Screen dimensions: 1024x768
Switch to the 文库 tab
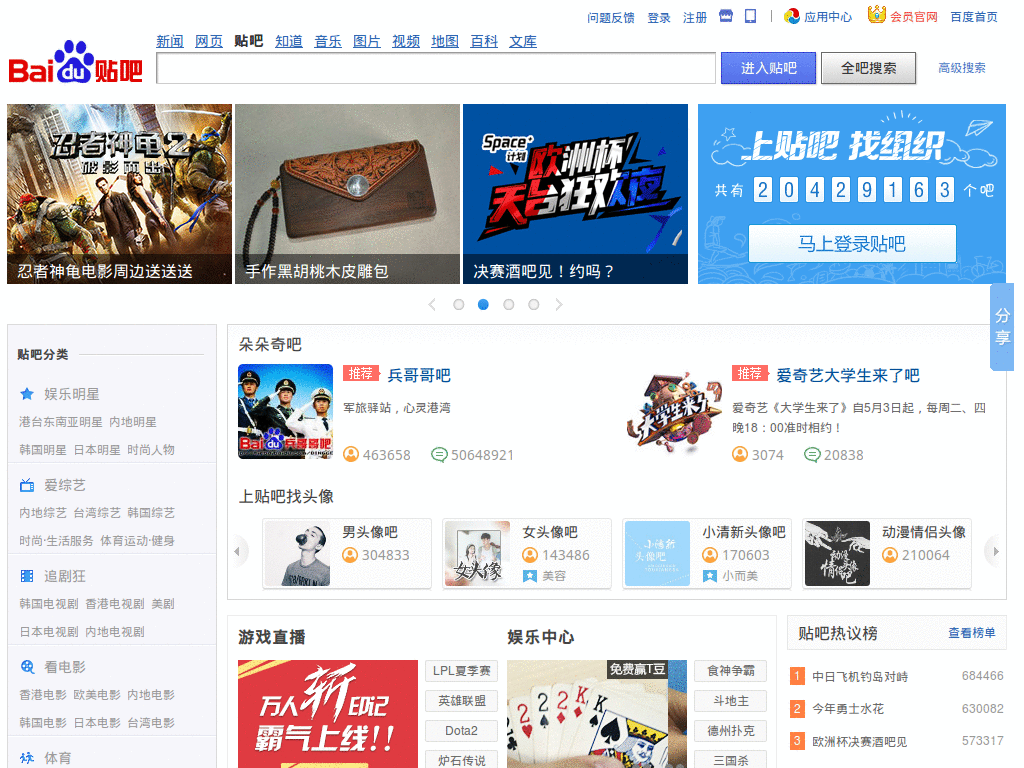tap(523, 41)
